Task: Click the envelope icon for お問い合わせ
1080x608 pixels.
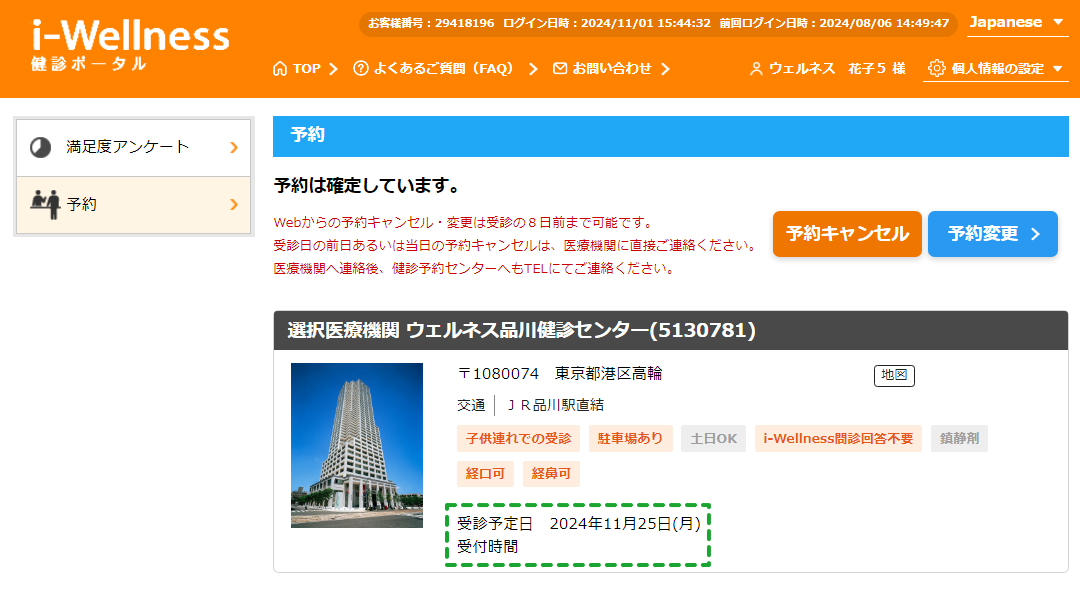Action: coord(560,68)
